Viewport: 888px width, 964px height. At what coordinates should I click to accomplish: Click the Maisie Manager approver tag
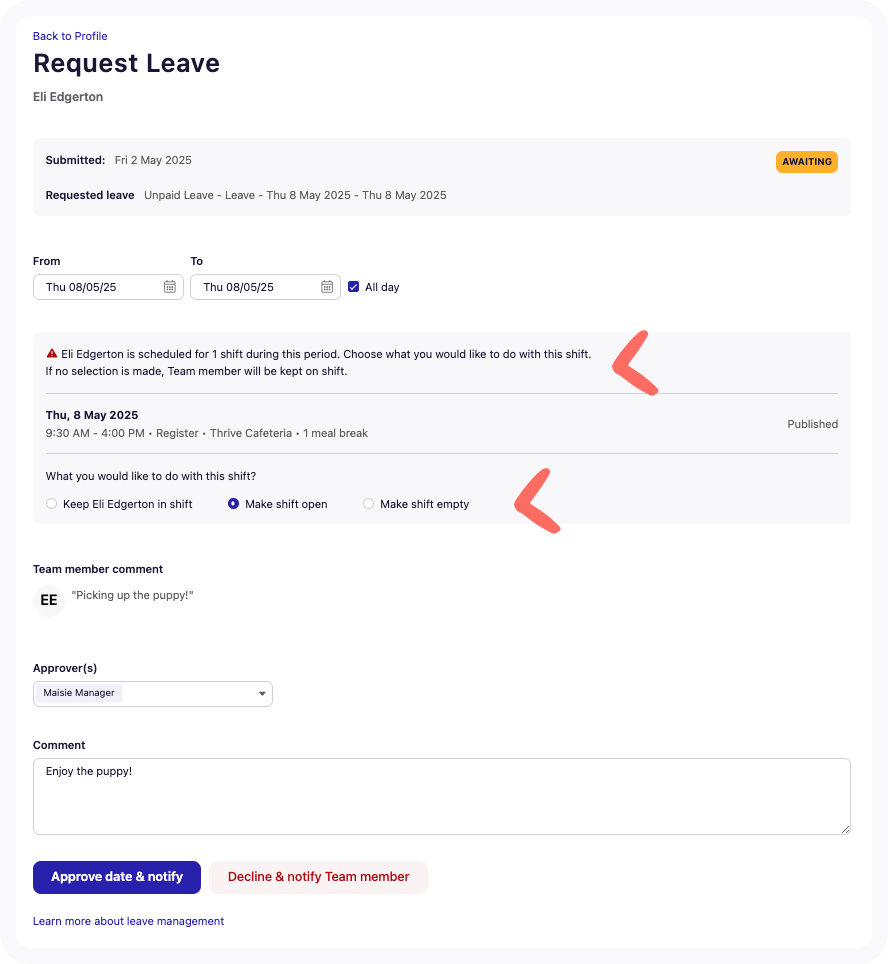pos(79,693)
